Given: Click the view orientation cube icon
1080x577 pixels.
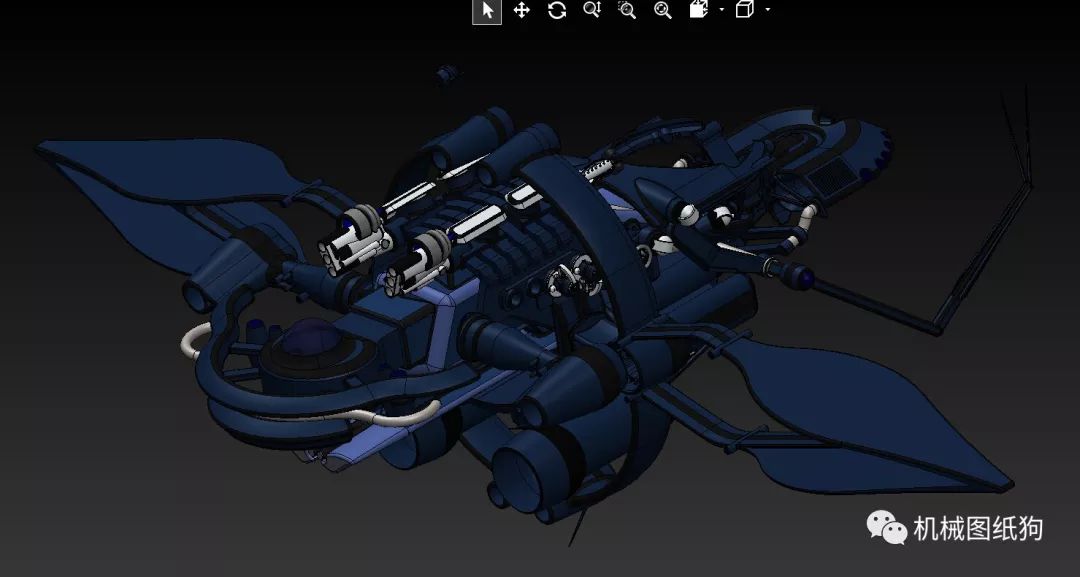Looking at the screenshot, I should (699, 10).
